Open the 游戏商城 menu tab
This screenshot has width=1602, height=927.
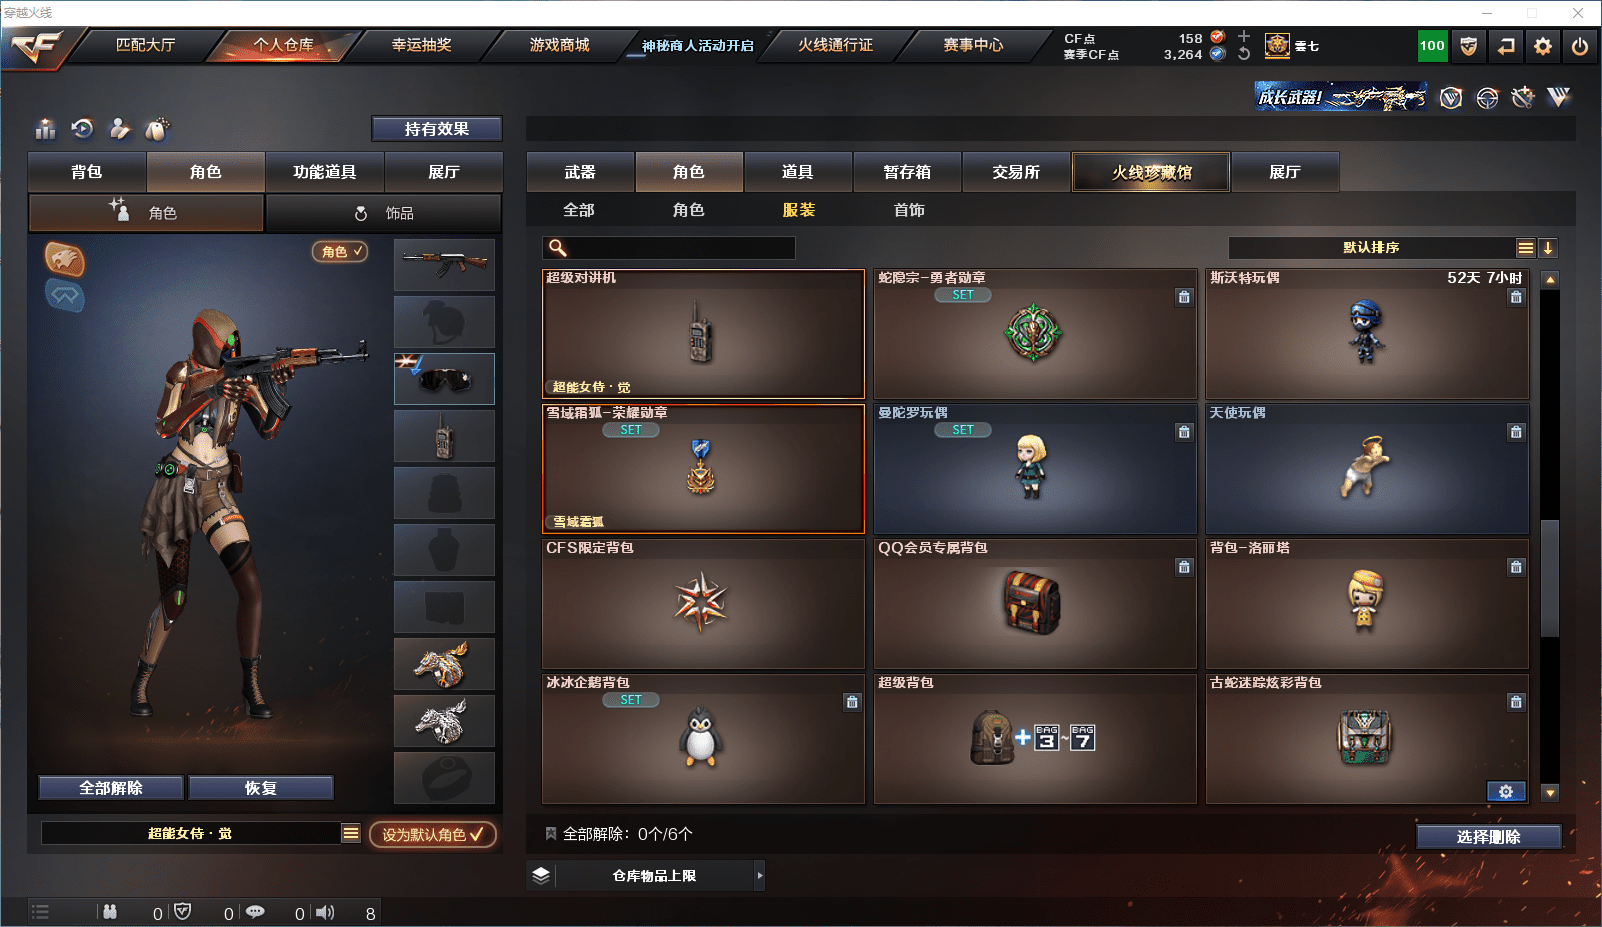point(559,45)
